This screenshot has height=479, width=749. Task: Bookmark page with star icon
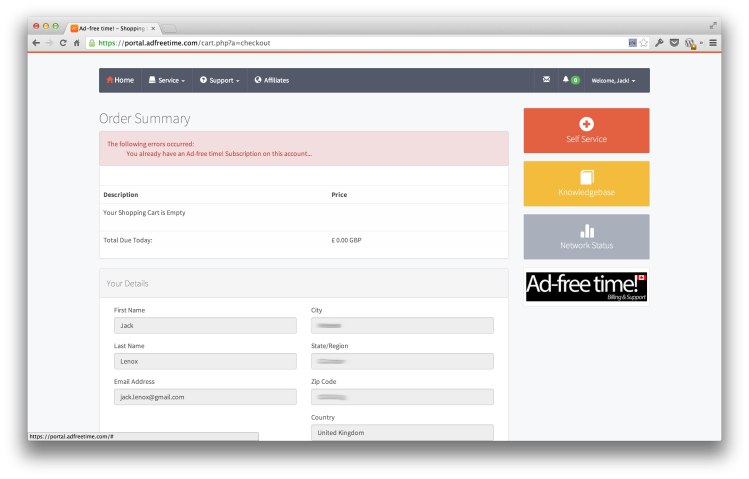tap(645, 43)
